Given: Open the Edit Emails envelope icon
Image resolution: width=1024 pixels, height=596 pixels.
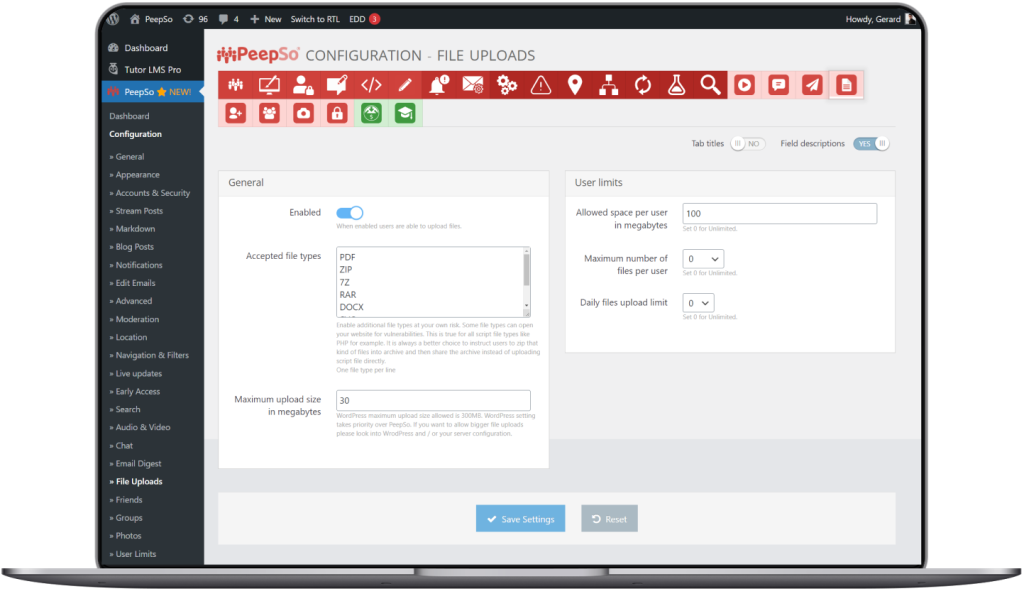Looking at the screenshot, I should point(473,85).
